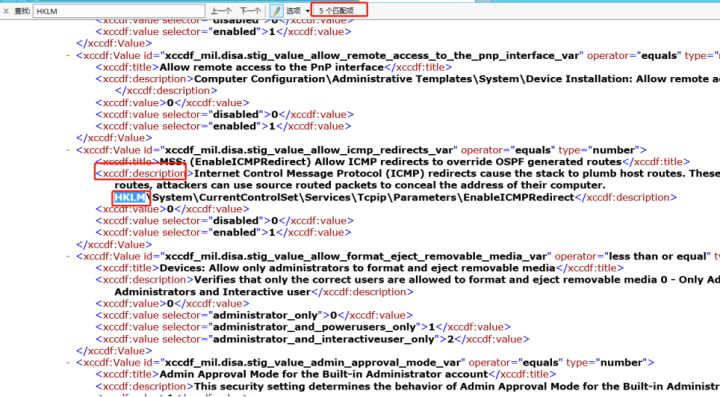Click description 'This security setting determines the behavior'

[457, 386]
